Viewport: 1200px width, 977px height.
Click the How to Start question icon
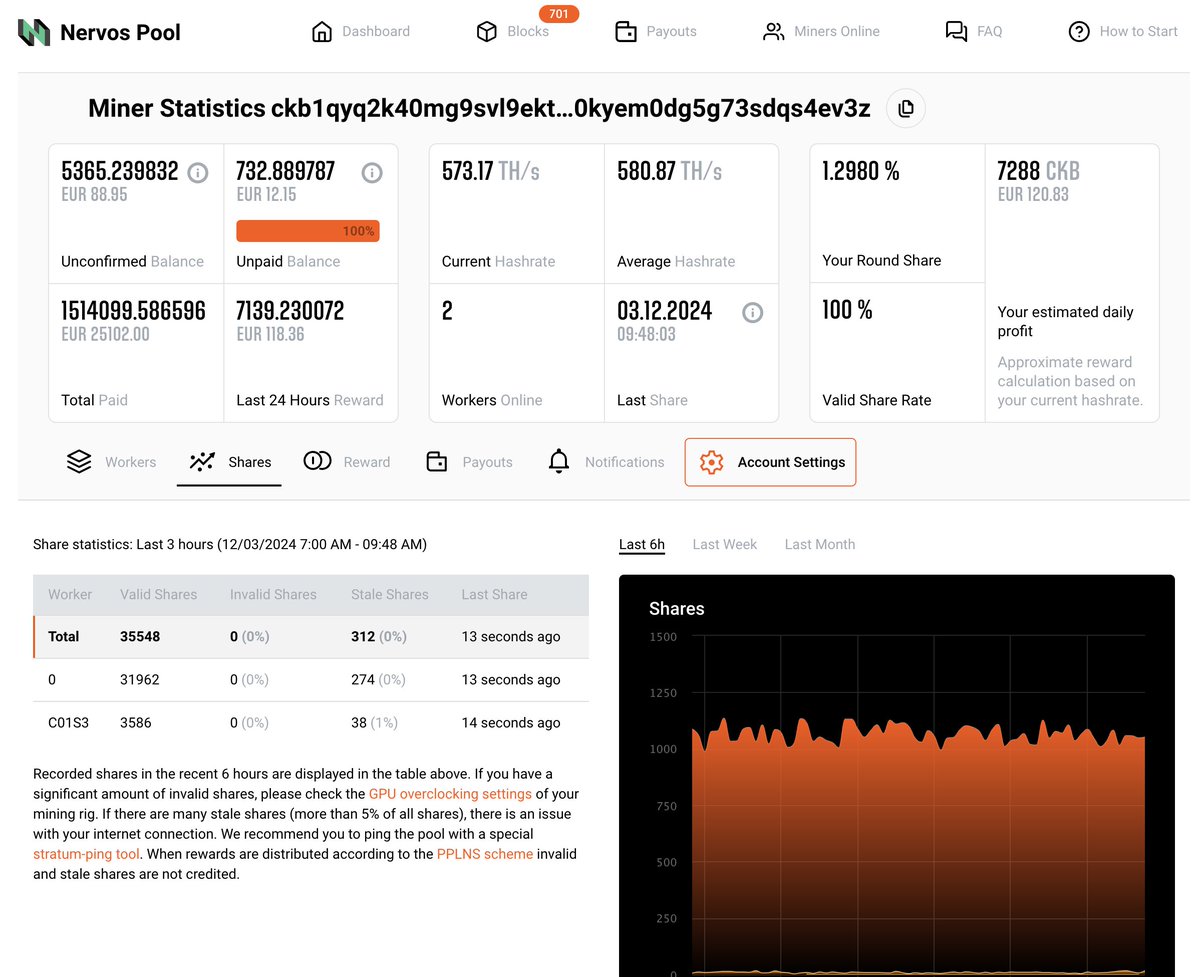1079,32
